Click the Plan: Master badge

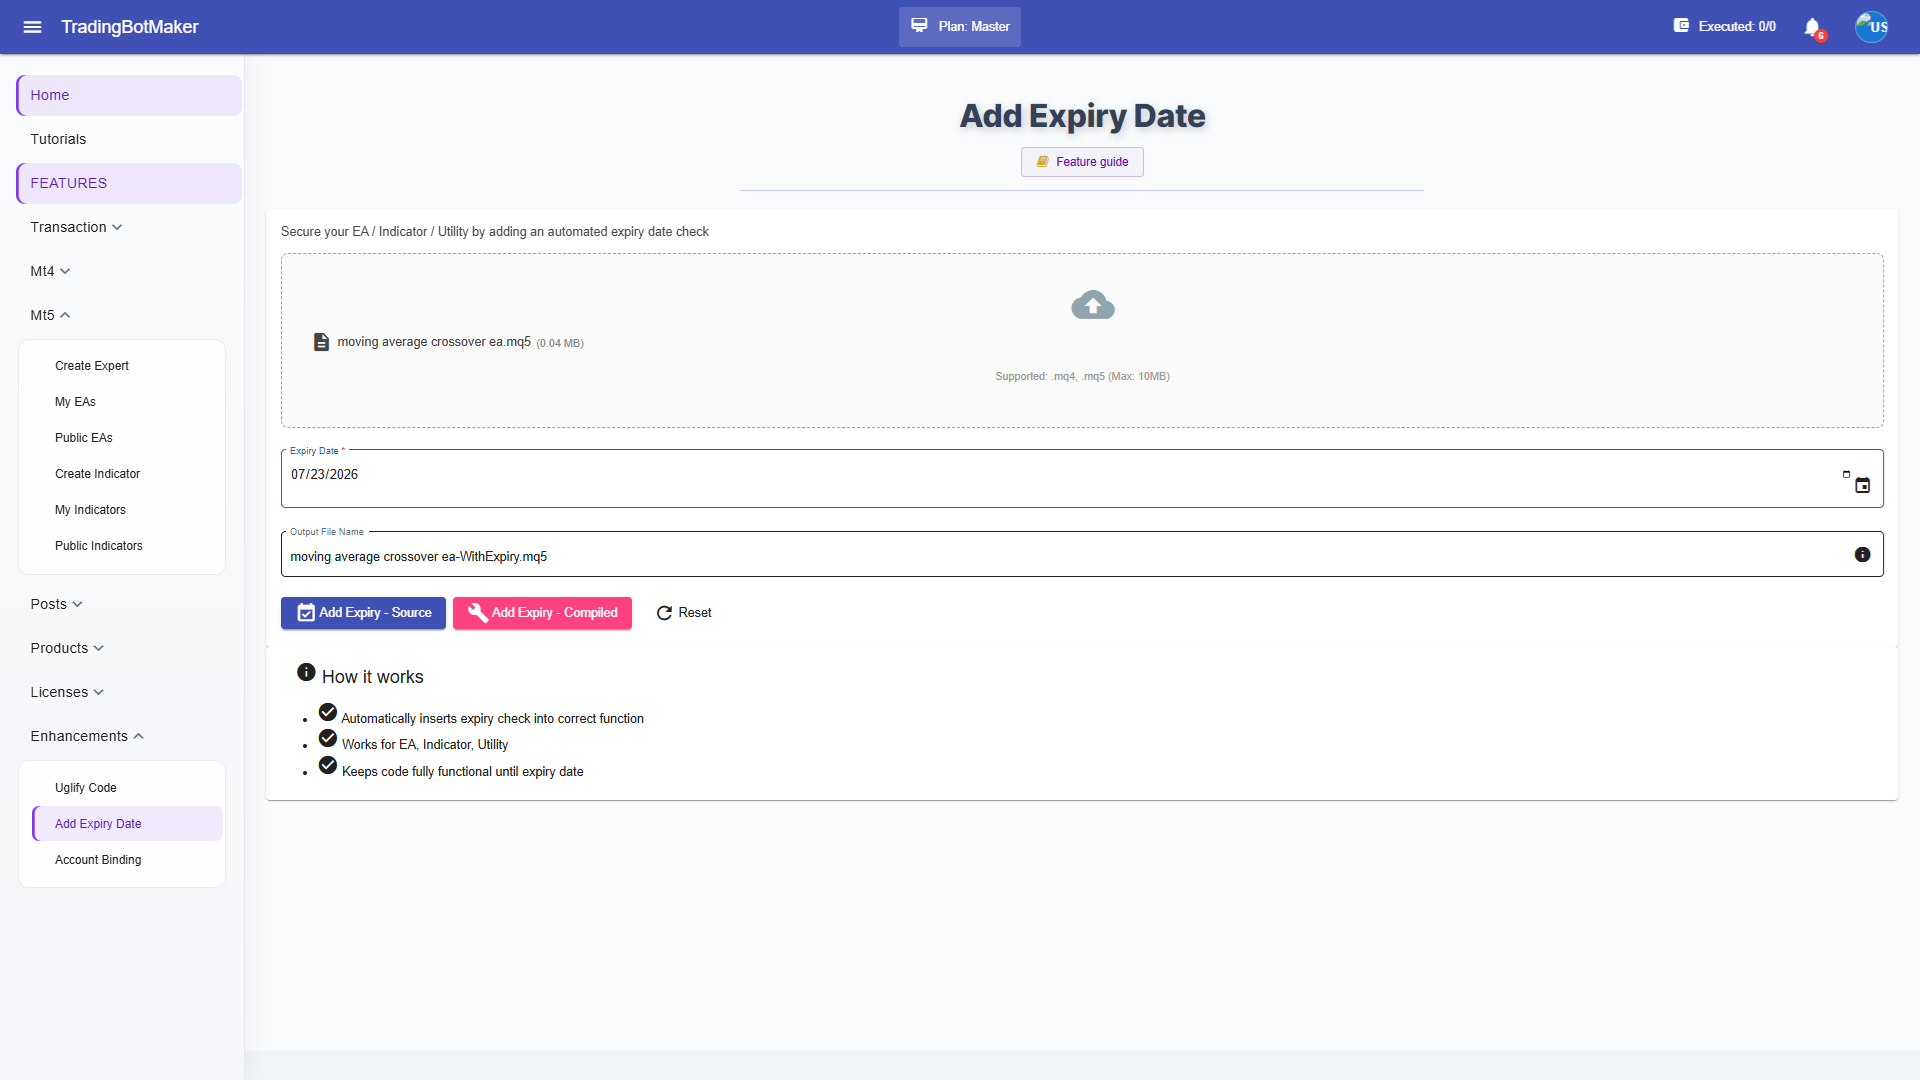tap(960, 27)
